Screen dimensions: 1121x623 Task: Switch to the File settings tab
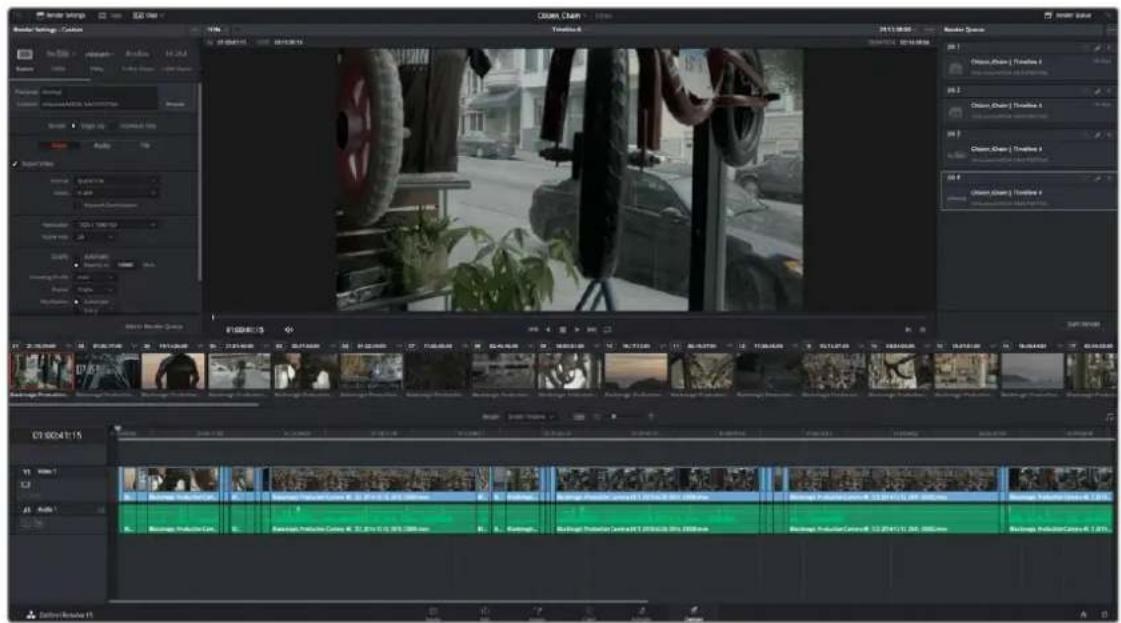[145, 146]
